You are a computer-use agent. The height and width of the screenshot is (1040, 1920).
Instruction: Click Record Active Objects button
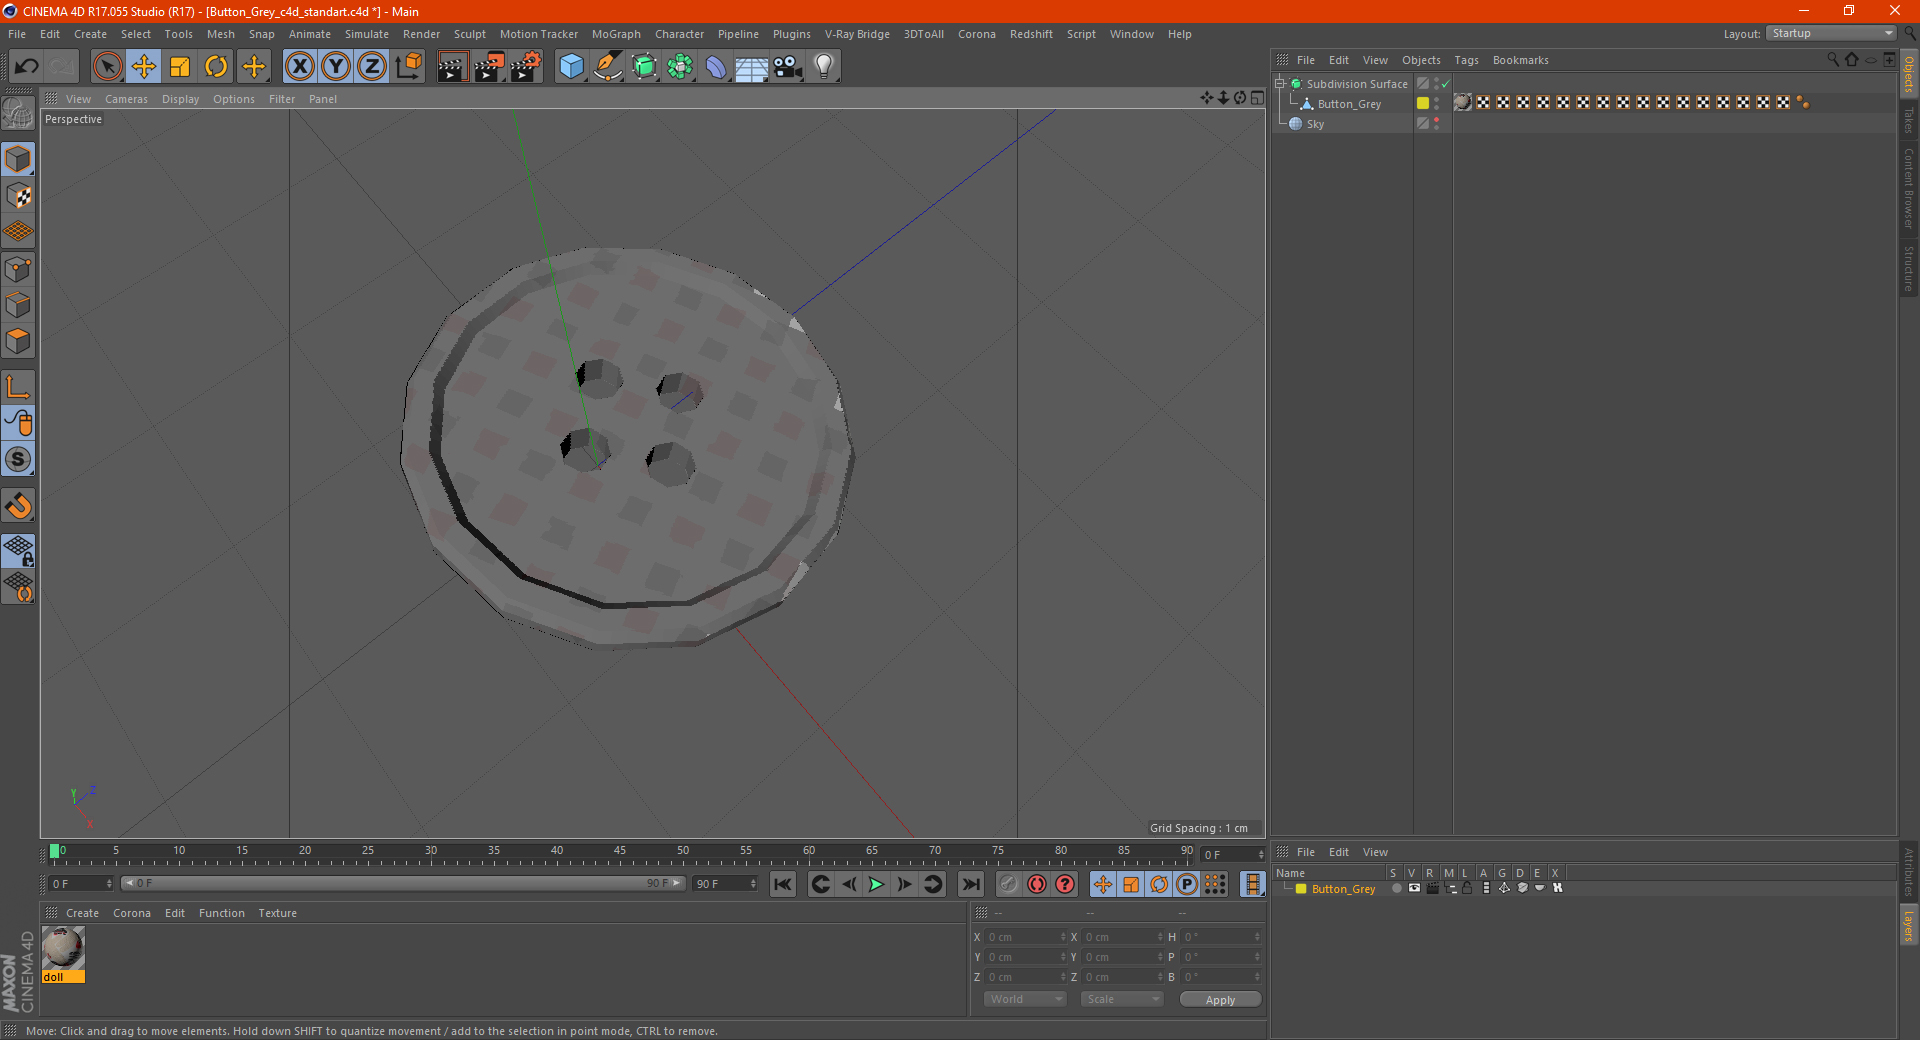click(1008, 884)
